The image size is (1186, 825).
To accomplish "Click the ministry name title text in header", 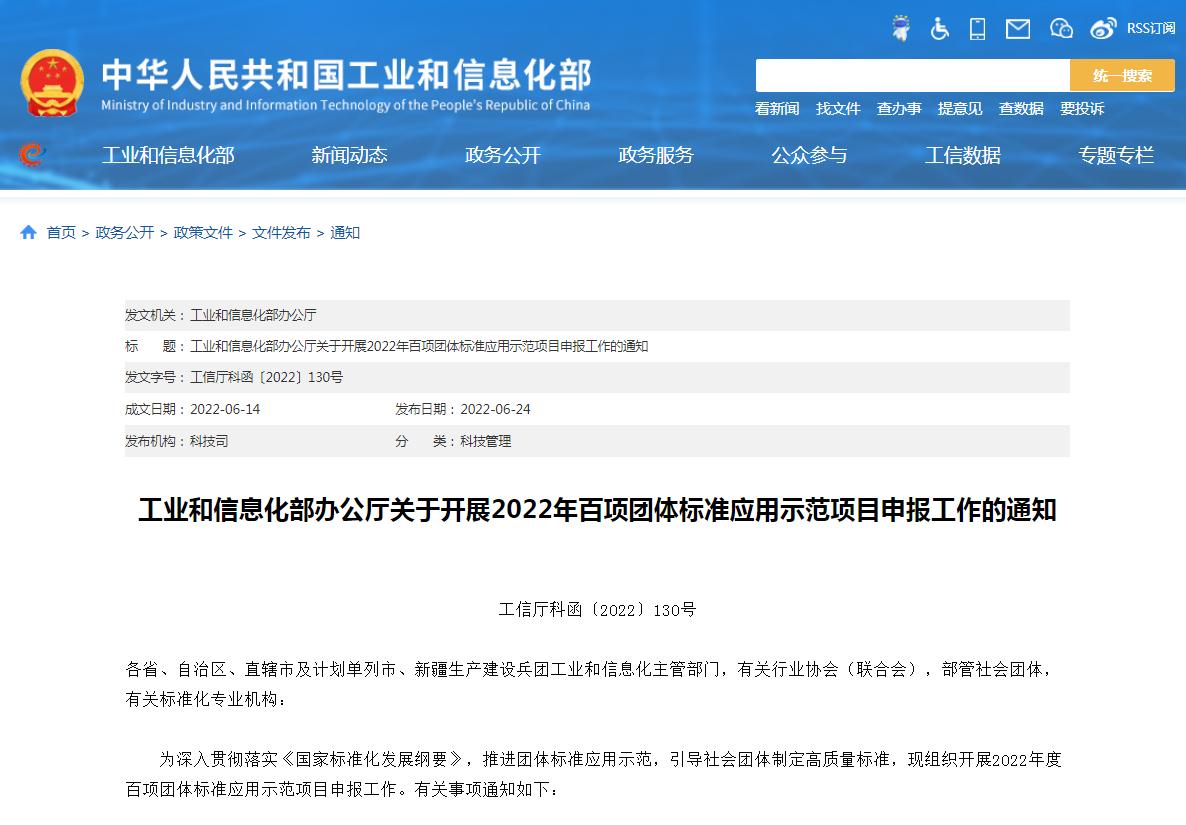I will tap(346, 76).
